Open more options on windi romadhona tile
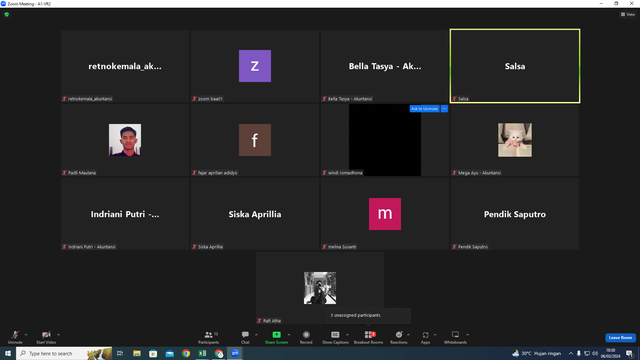 444,109
